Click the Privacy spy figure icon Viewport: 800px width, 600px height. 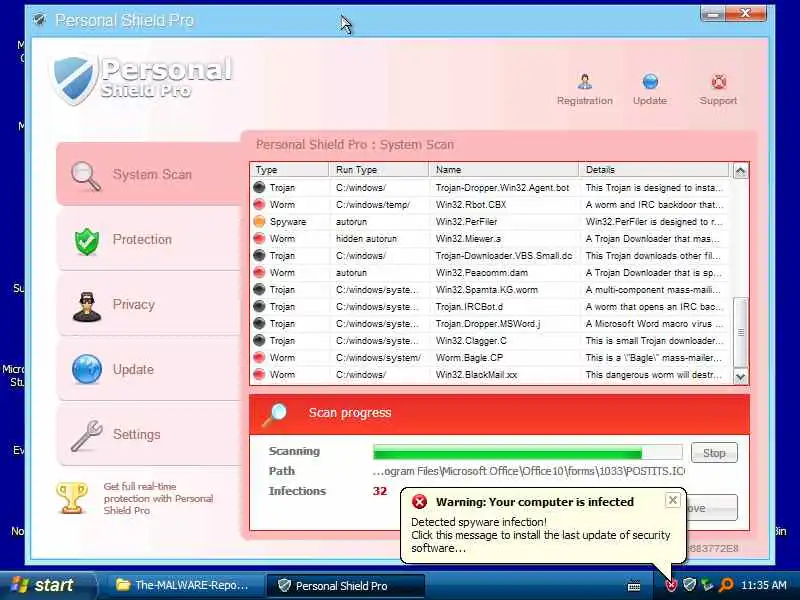coord(87,306)
